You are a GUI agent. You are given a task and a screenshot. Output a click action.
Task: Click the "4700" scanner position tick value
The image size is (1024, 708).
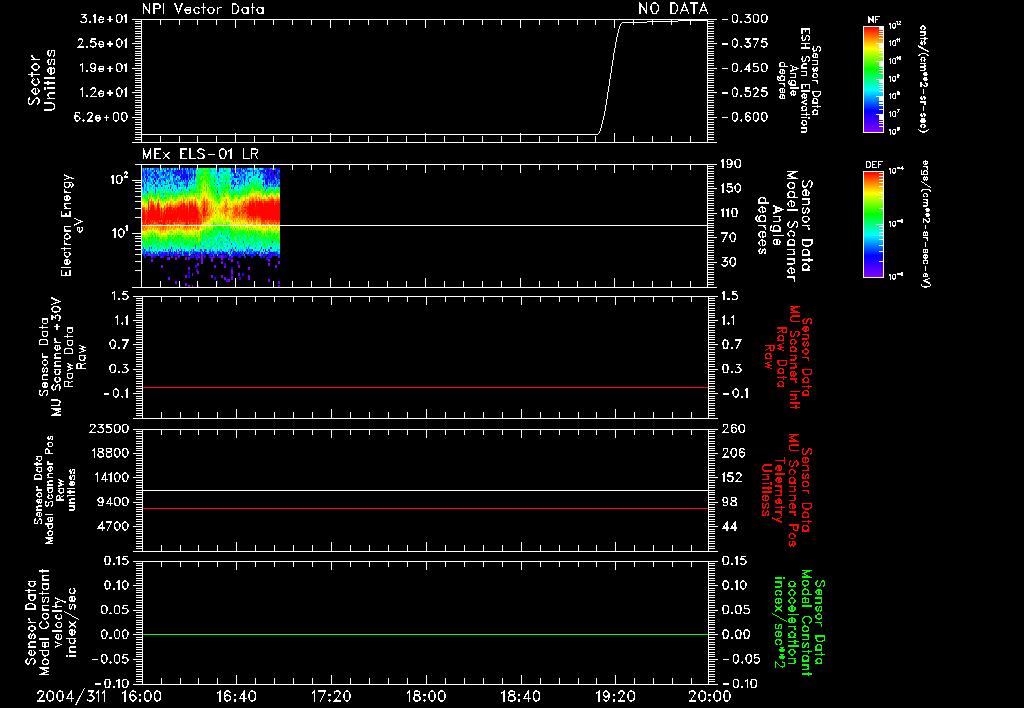pos(113,526)
